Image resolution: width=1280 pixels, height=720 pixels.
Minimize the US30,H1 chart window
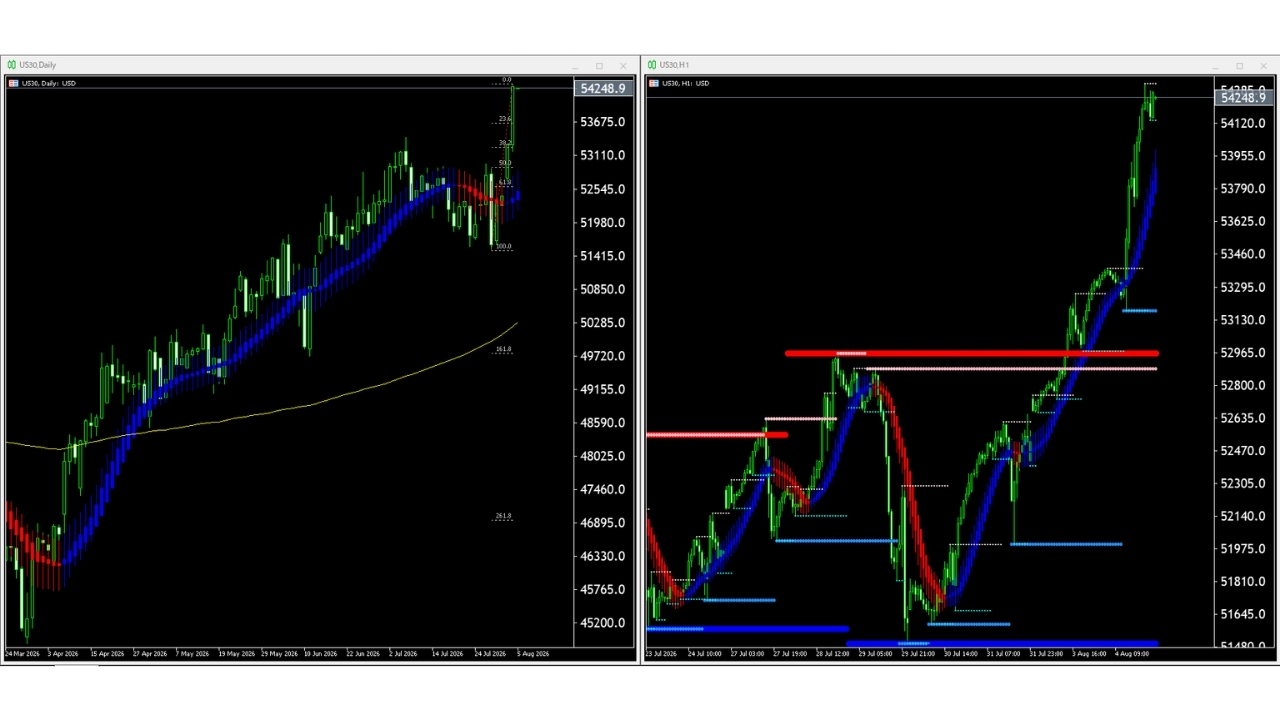click(1215, 66)
